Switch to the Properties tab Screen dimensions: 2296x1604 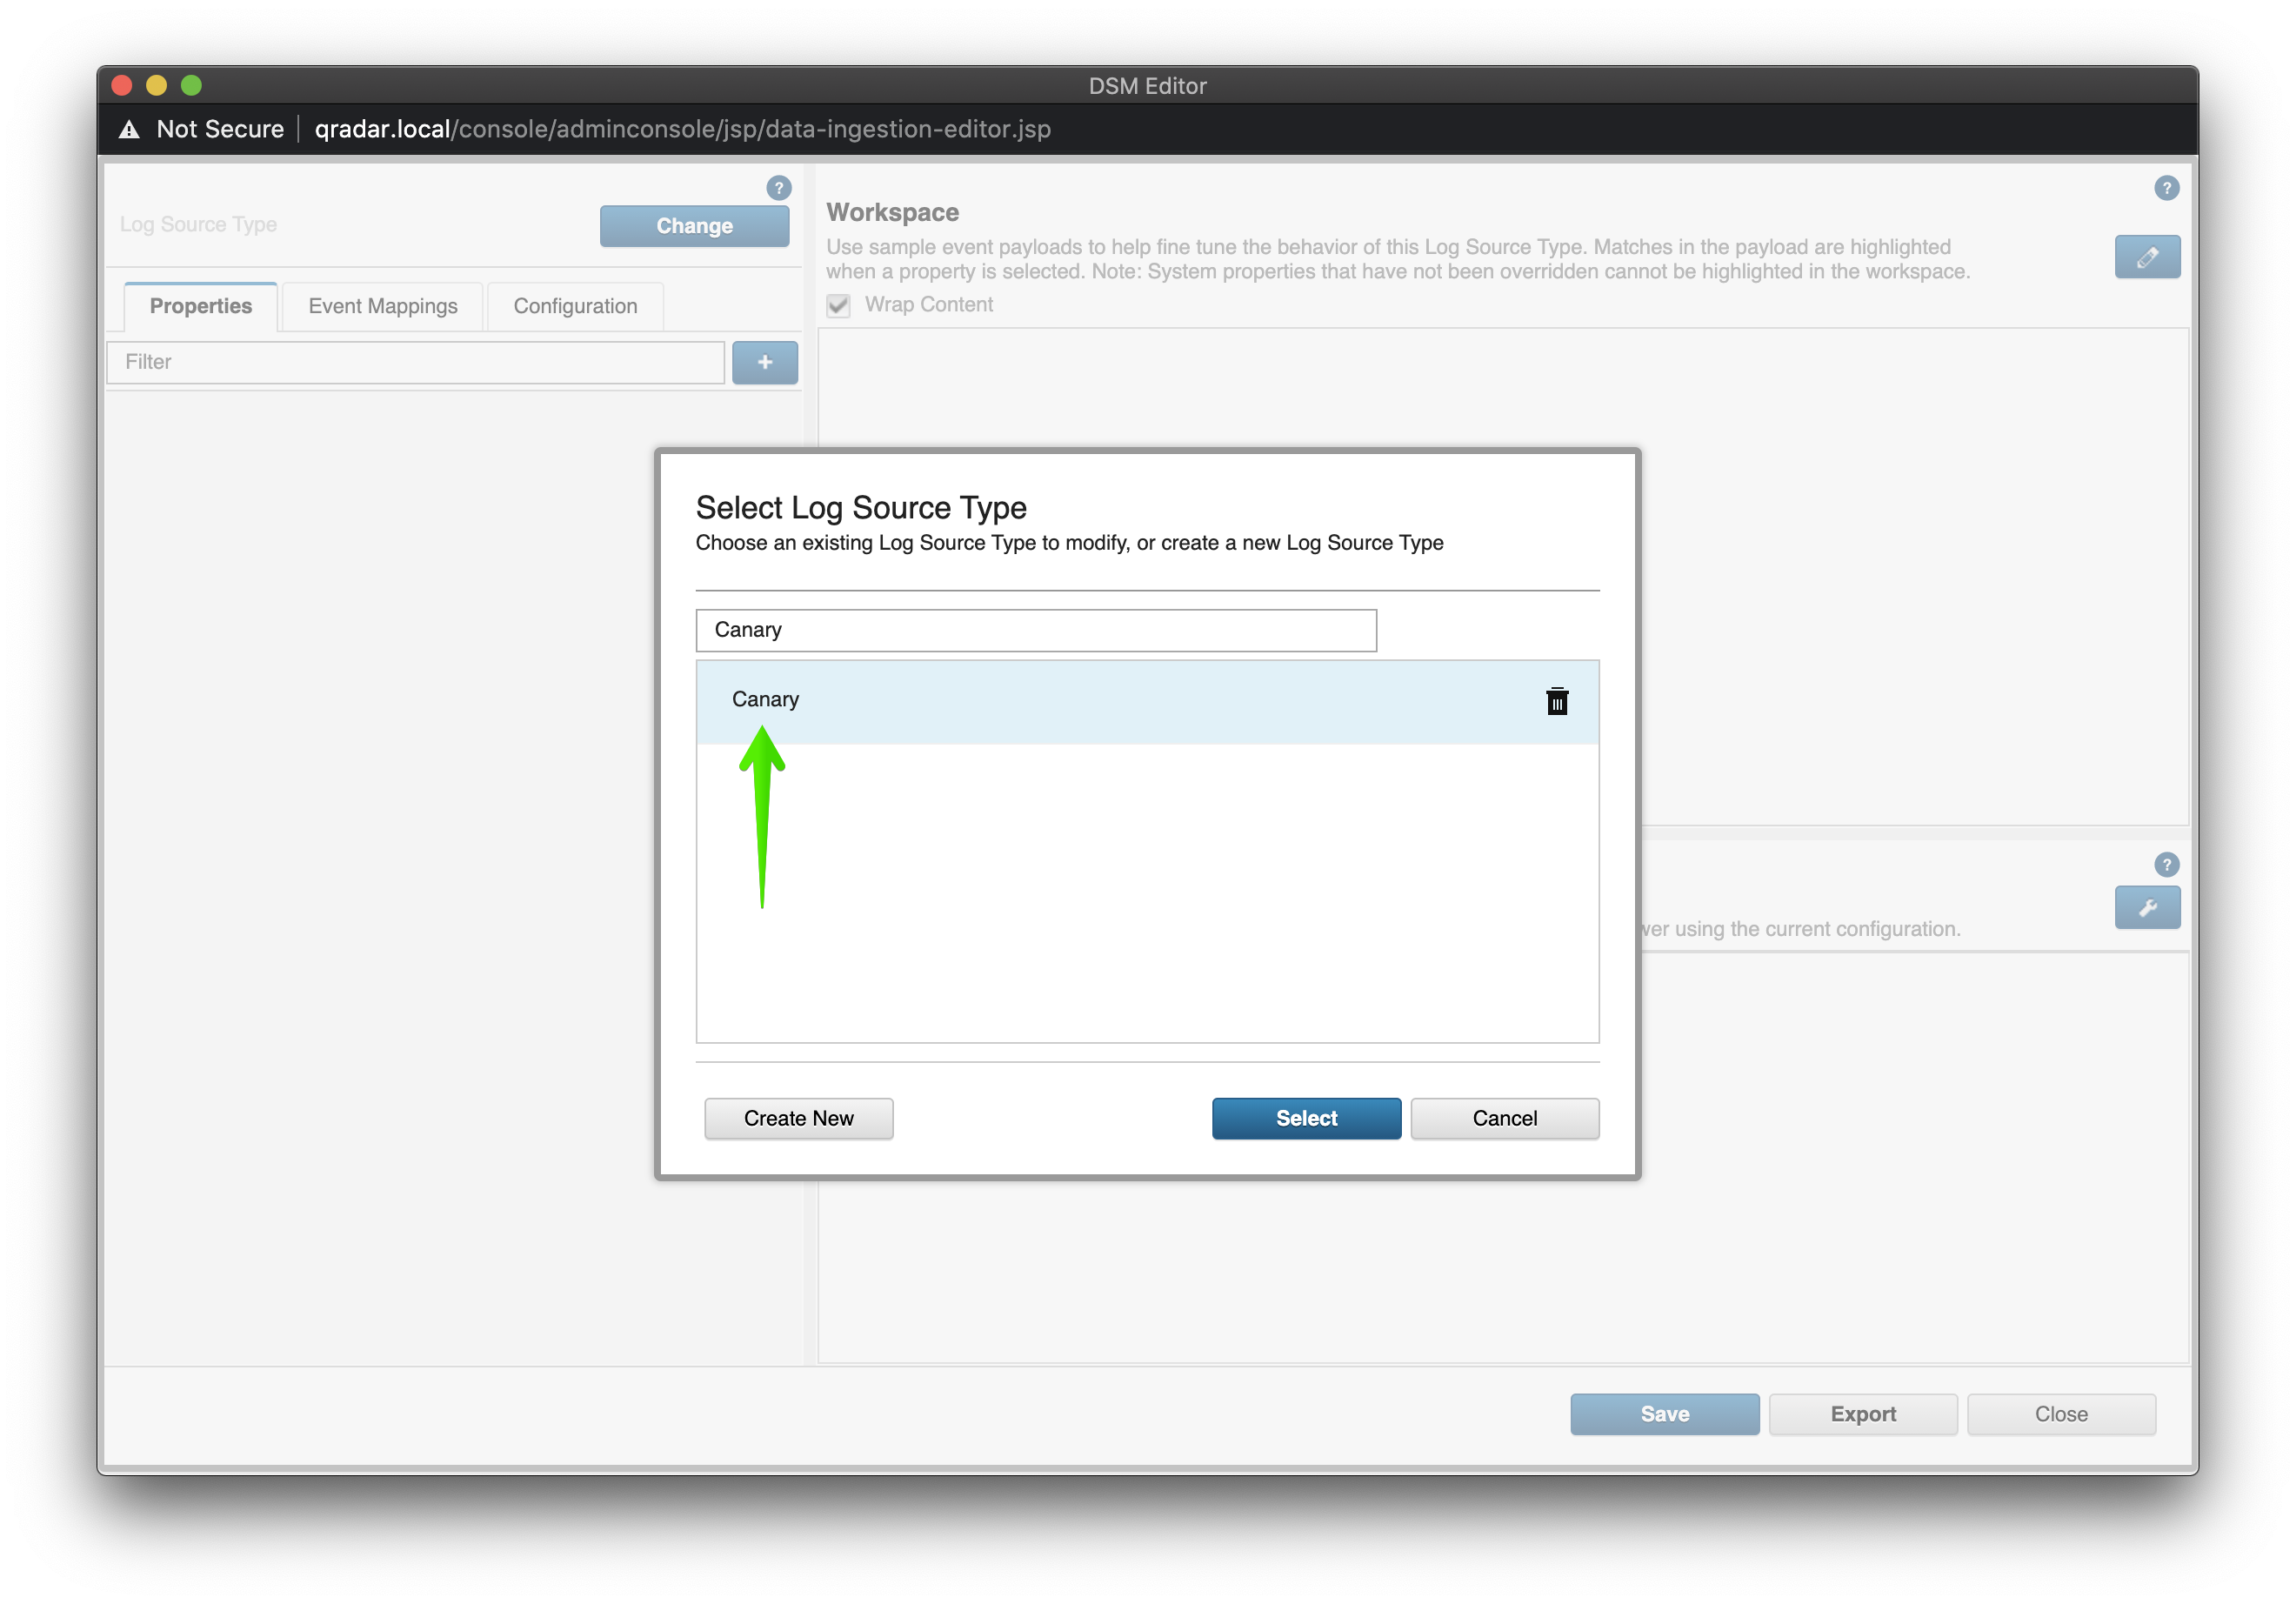(x=201, y=306)
